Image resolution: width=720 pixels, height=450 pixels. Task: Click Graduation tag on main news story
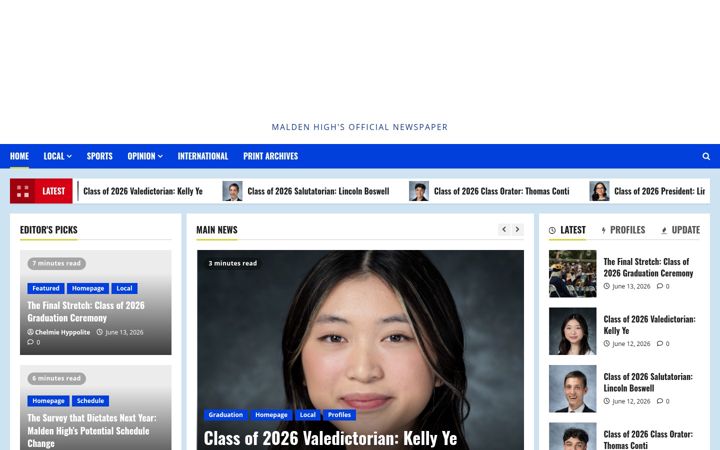click(x=225, y=415)
